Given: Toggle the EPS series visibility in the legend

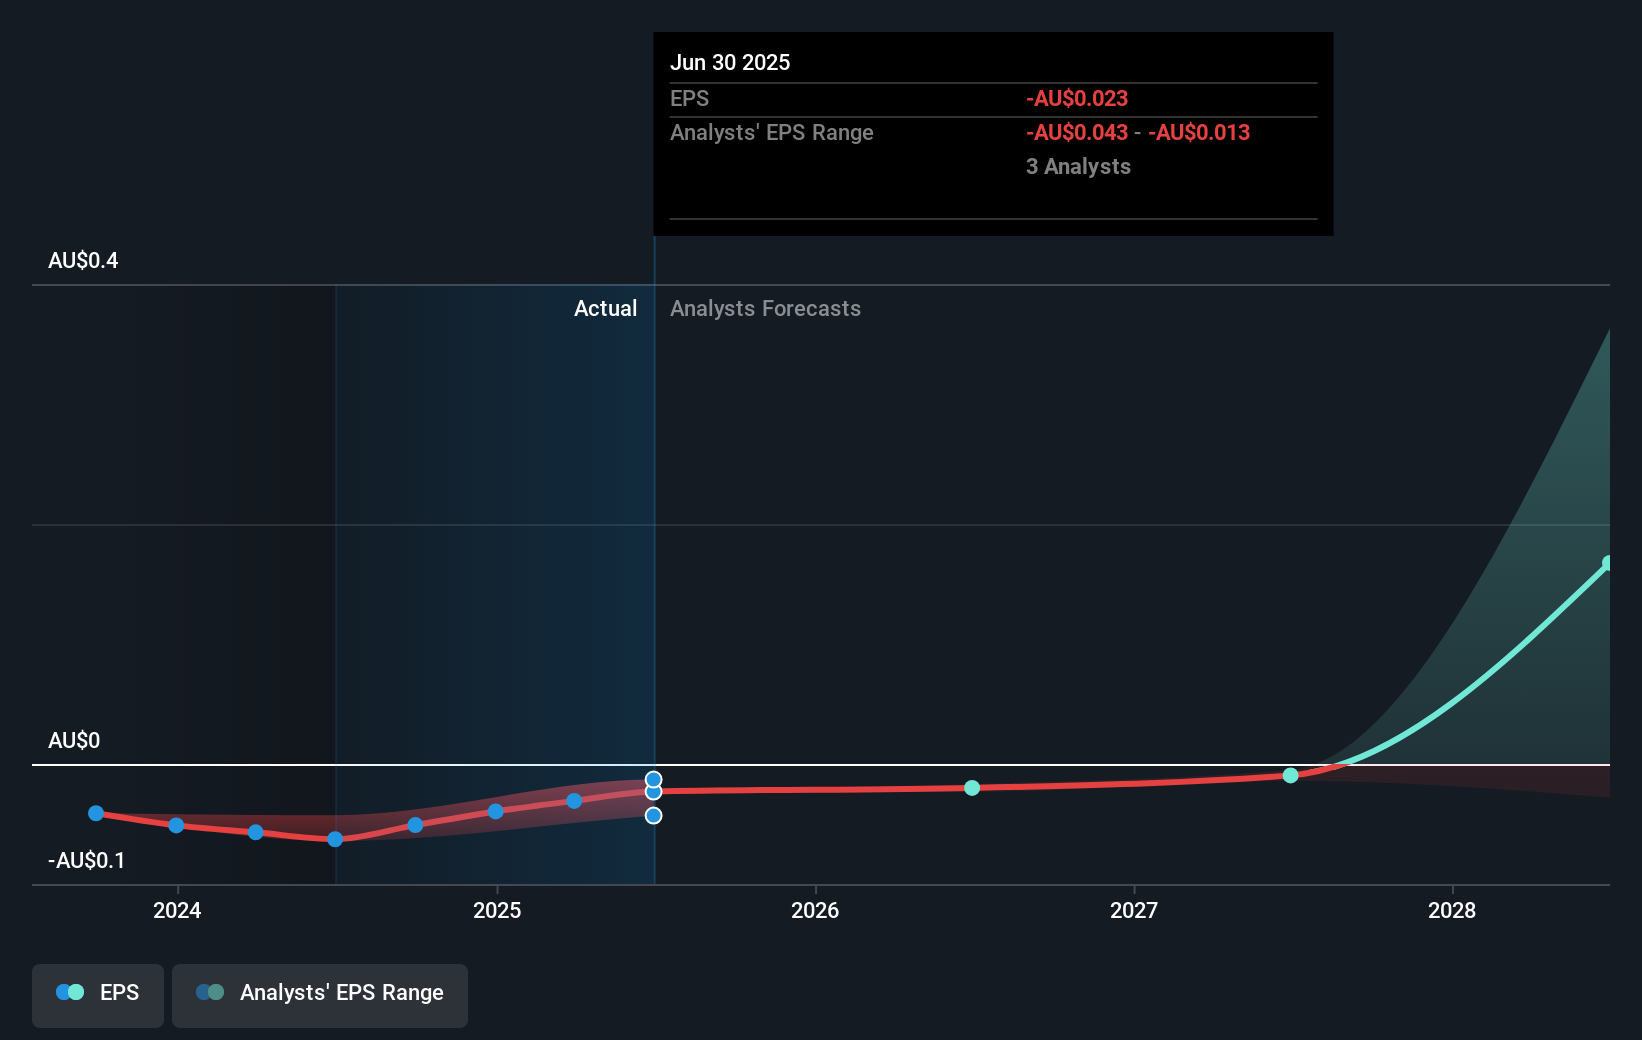Looking at the screenshot, I should (x=97, y=994).
